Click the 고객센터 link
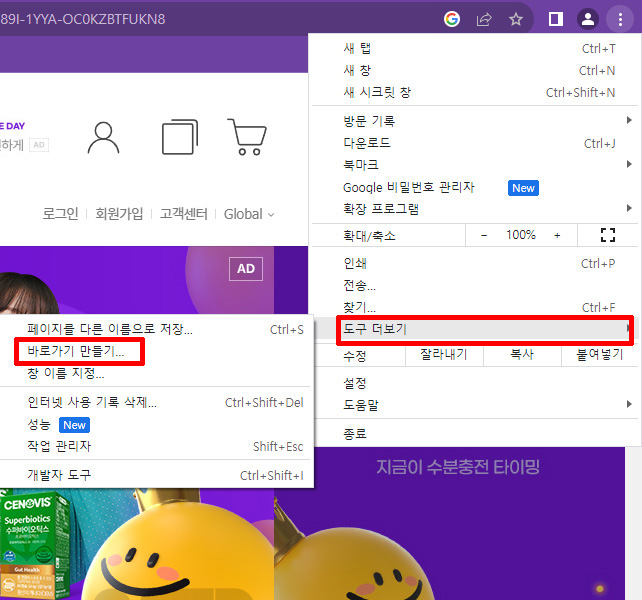This screenshot has height=600, width=642. coord(183,214)
